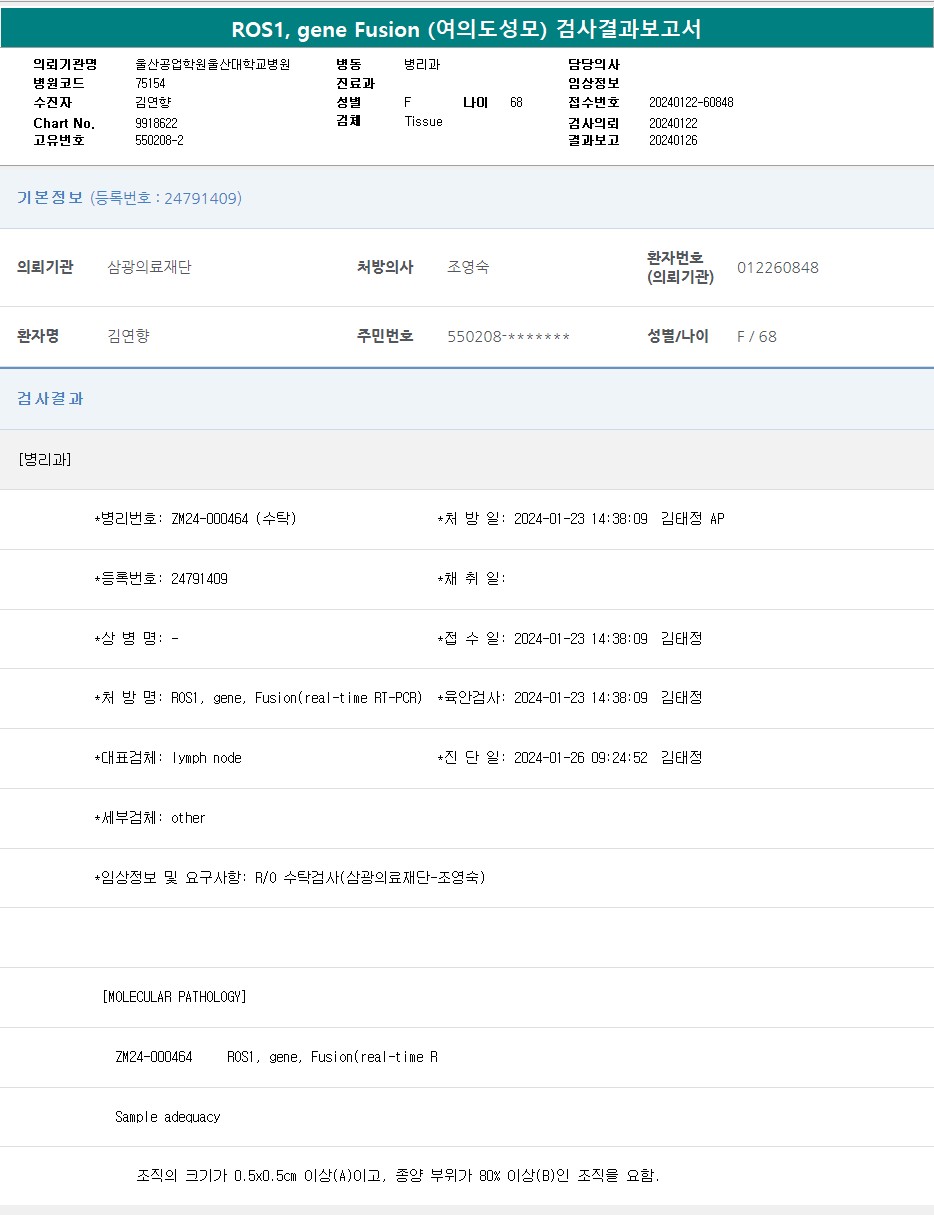
Task: Select the 임상정보 및 요구사항 line
Action: point(290,878)
